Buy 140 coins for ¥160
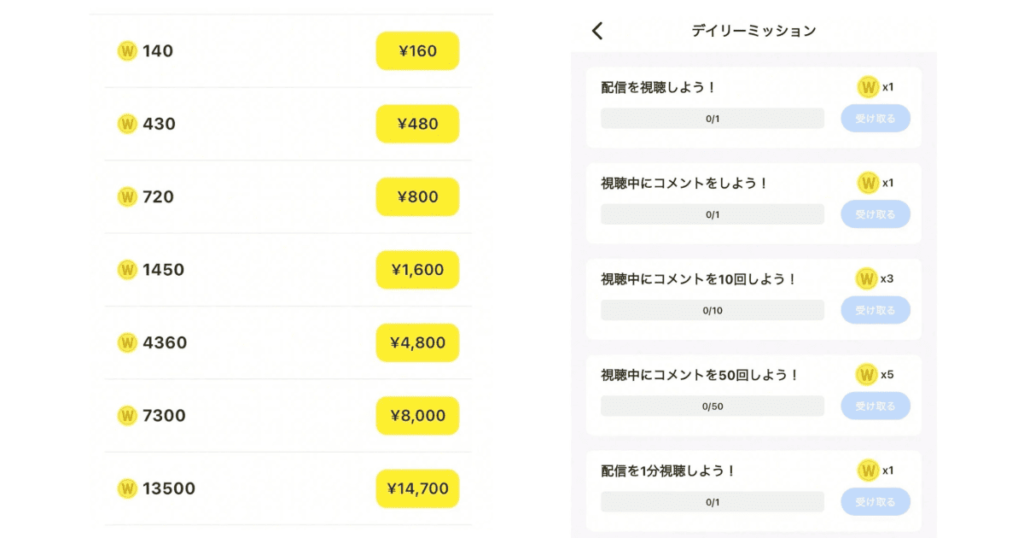Viewport: 1024px width, 538px height. point(417,51)
